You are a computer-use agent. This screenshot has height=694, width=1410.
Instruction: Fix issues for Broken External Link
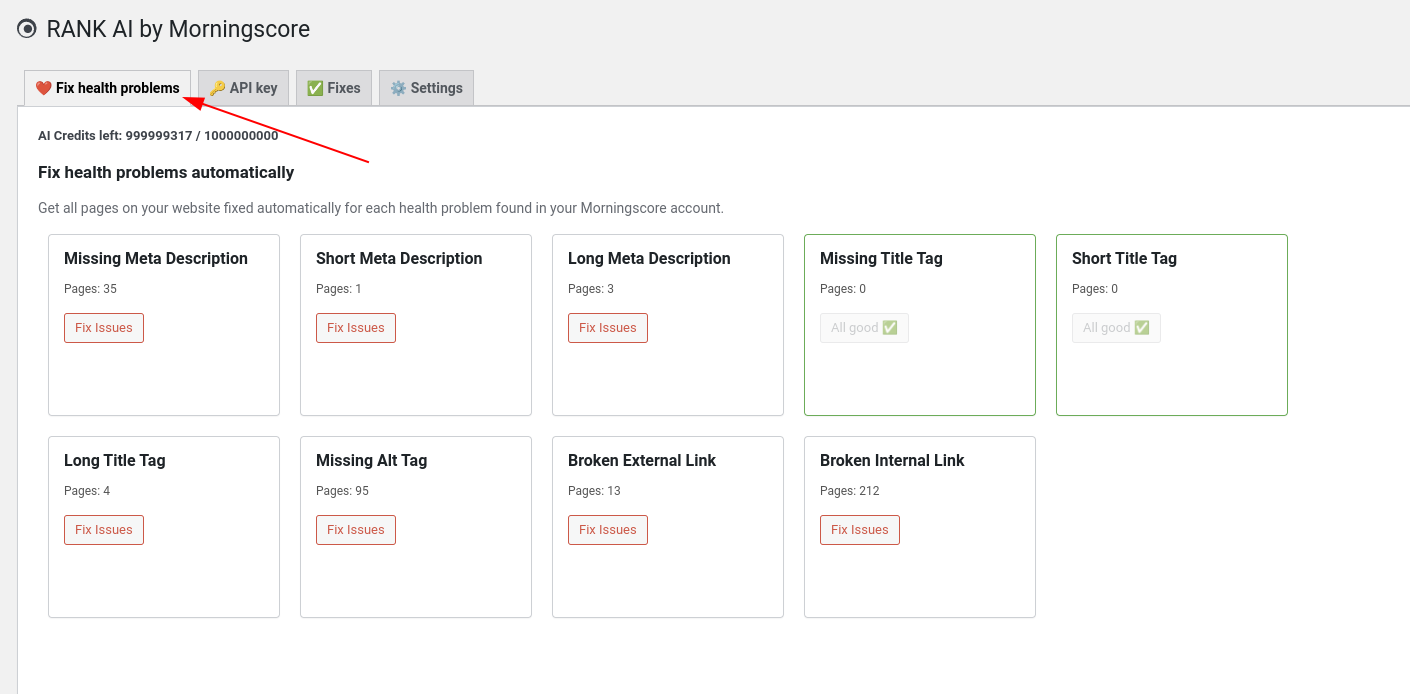[608, 530]
